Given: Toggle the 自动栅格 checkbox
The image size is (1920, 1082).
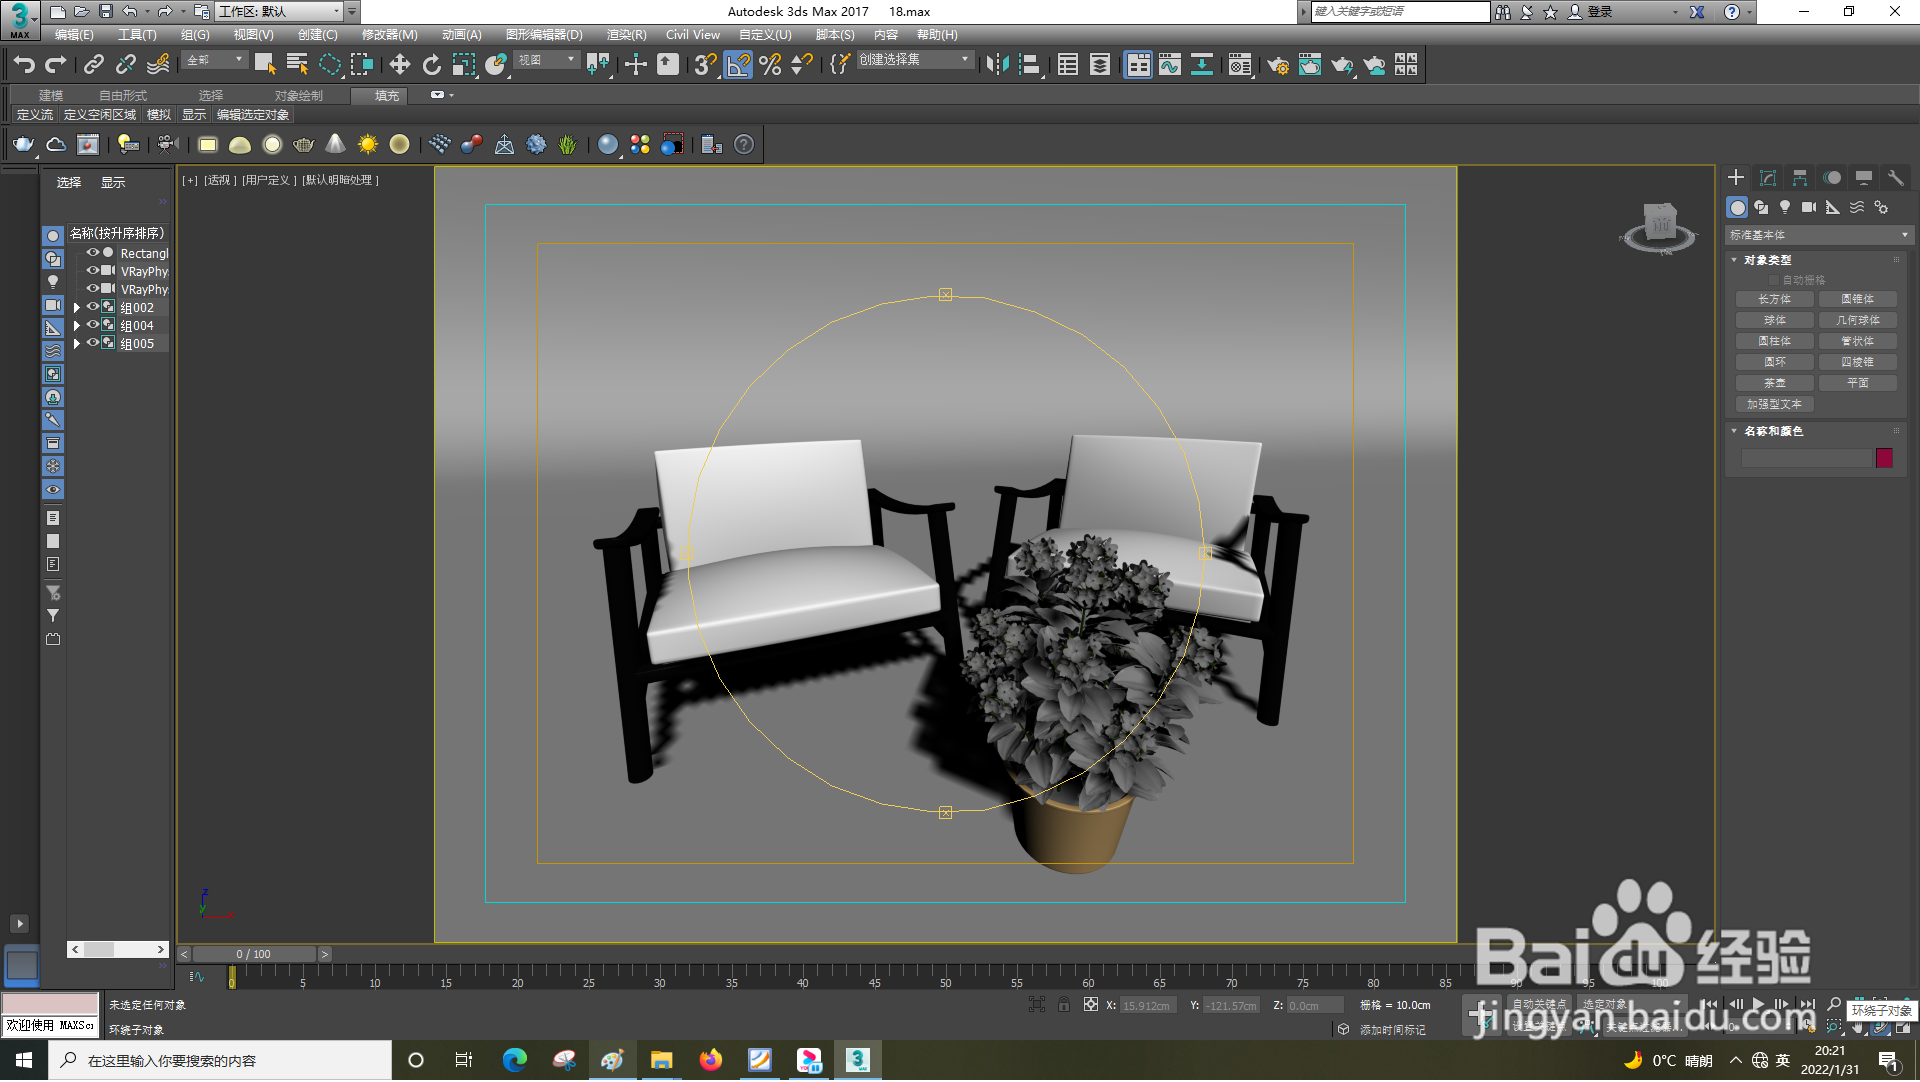Looking at the screenshot, I should [x=1775, y=280].
